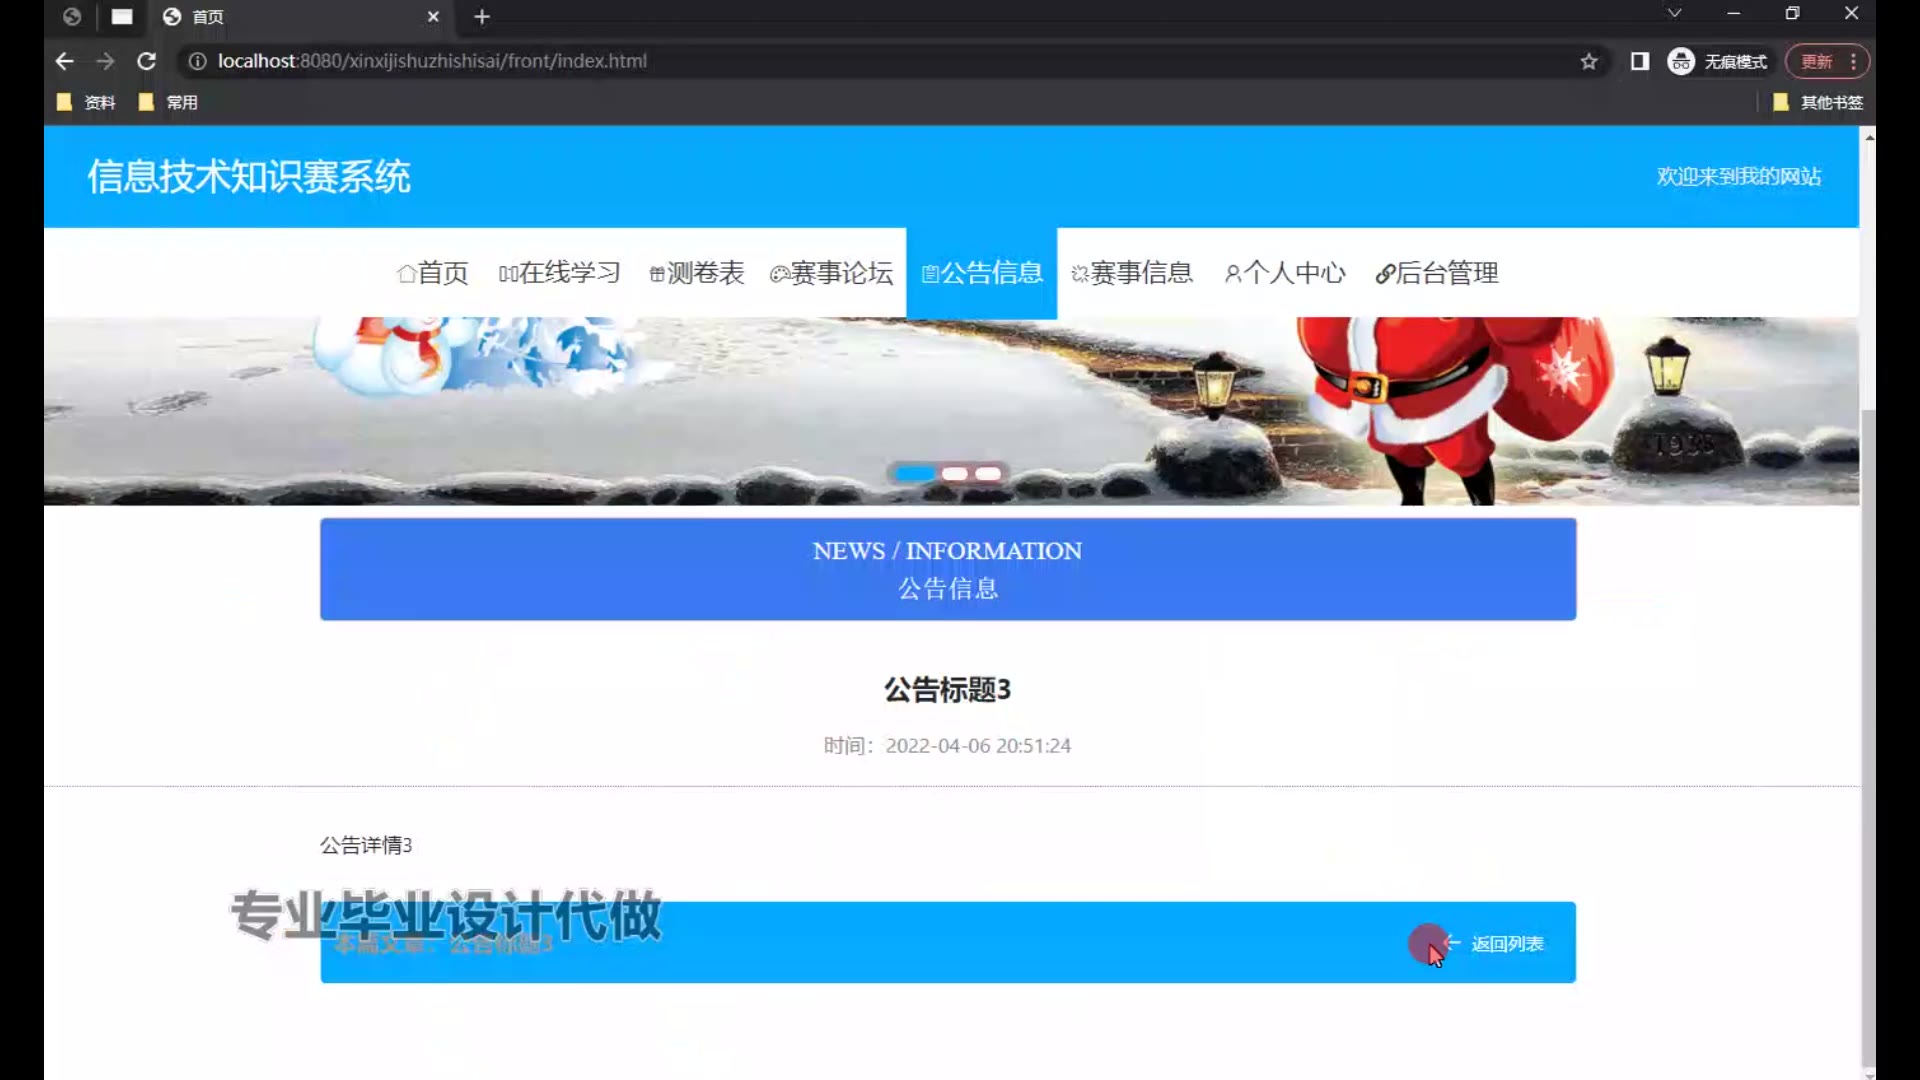Expand the tab search chevron
The height and width of the screenshot is (1080, 1920).
1674,14
